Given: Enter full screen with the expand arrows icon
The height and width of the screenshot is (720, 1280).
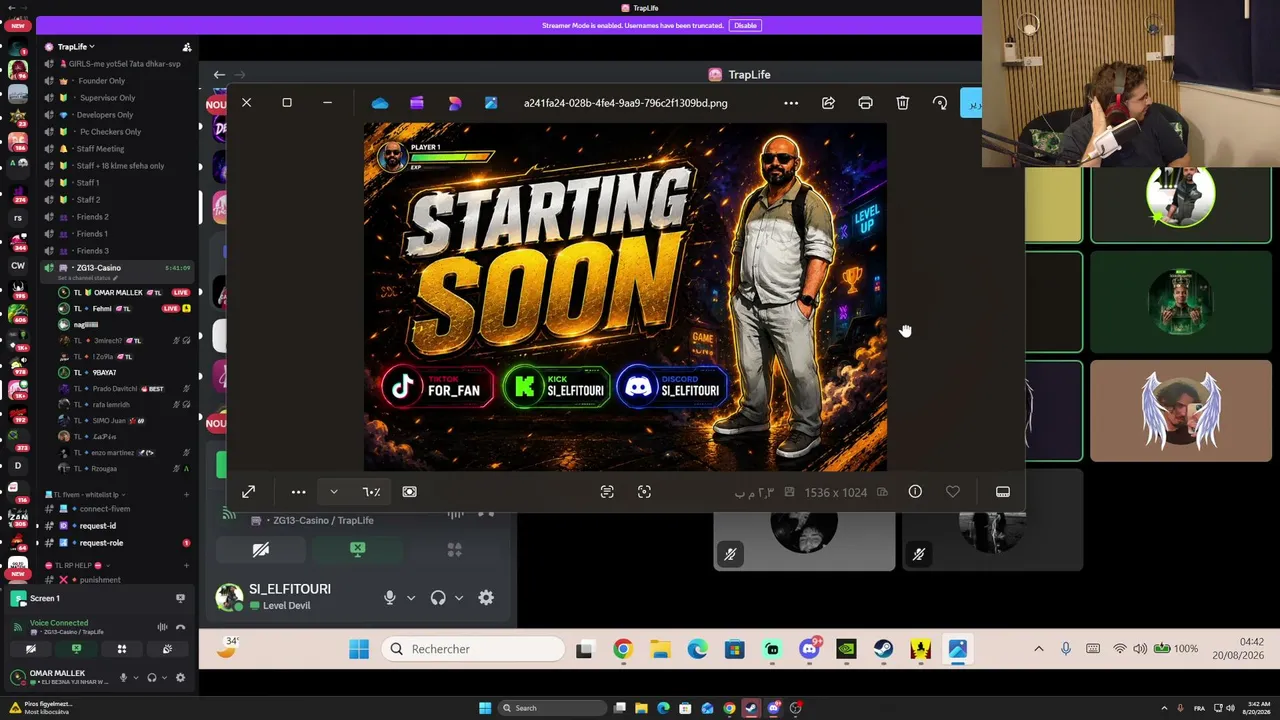Looking at the screenshot, I should tap(248, 492).
